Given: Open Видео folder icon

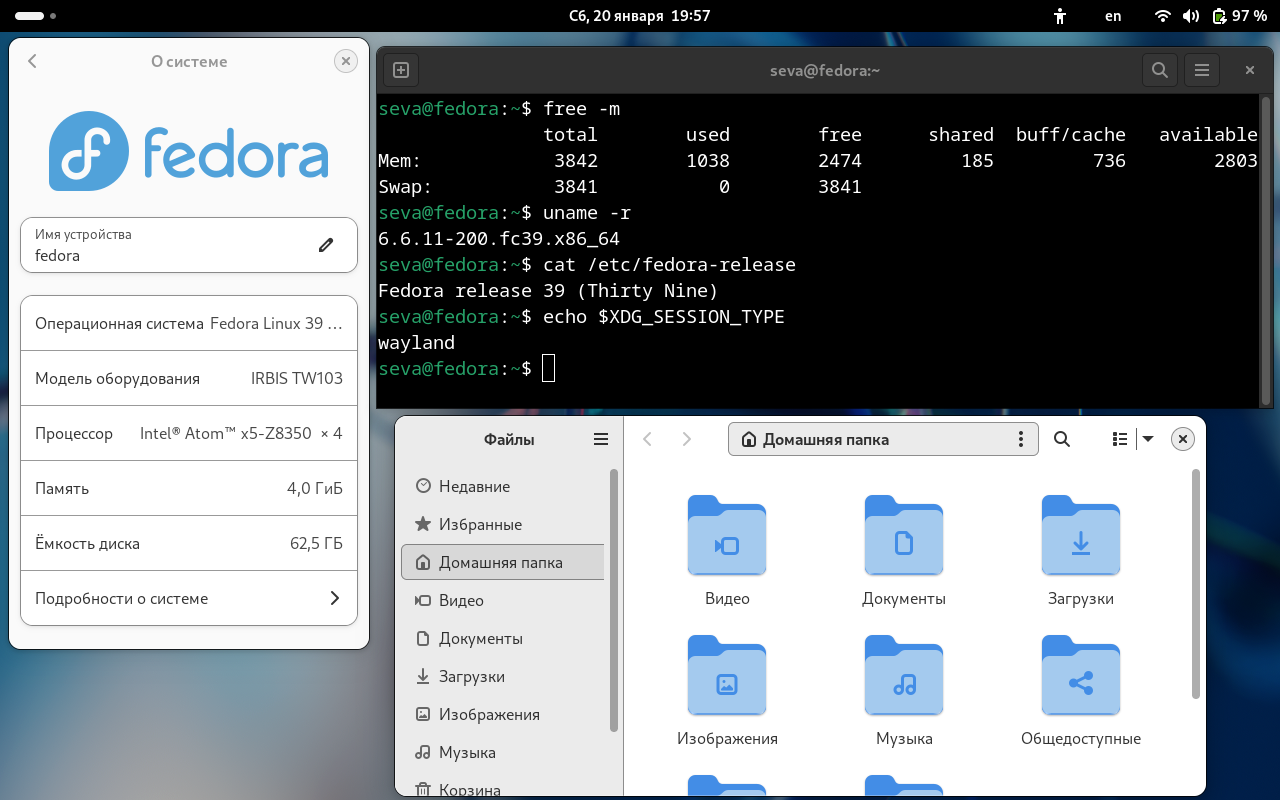Looking at the screenshot, I should click(727, 535).
